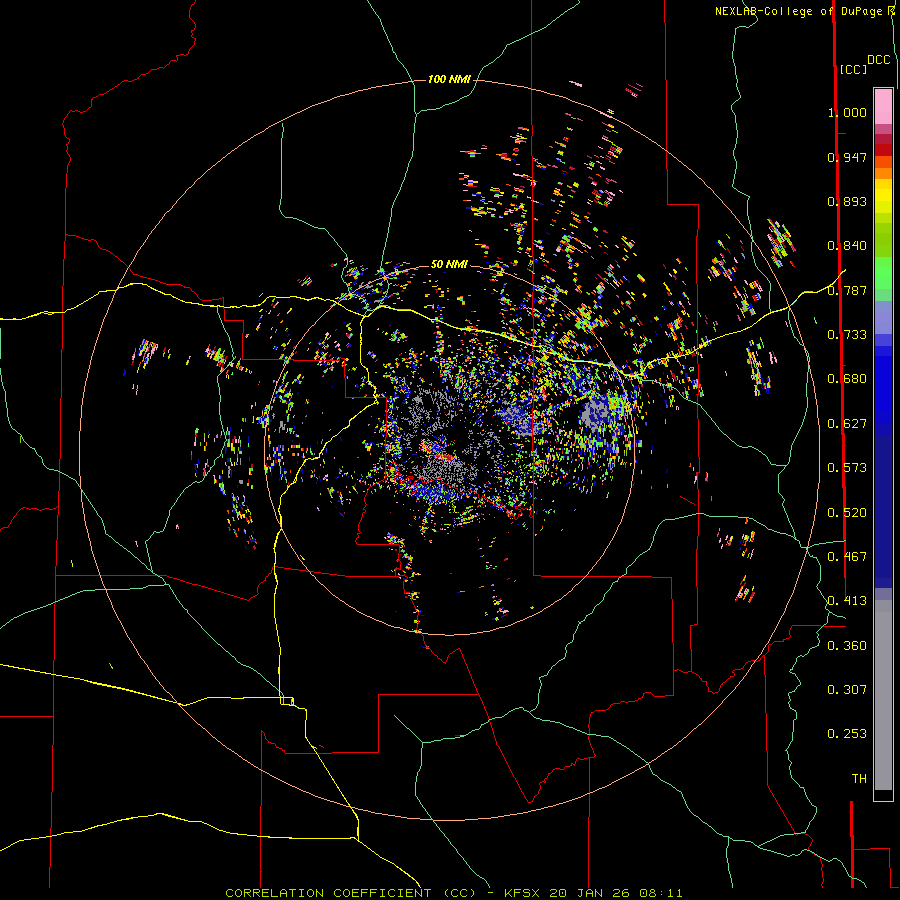This screenshot has height=900, width=900.
Task: Click the 0.253 legend value
Action: point(847,734)
